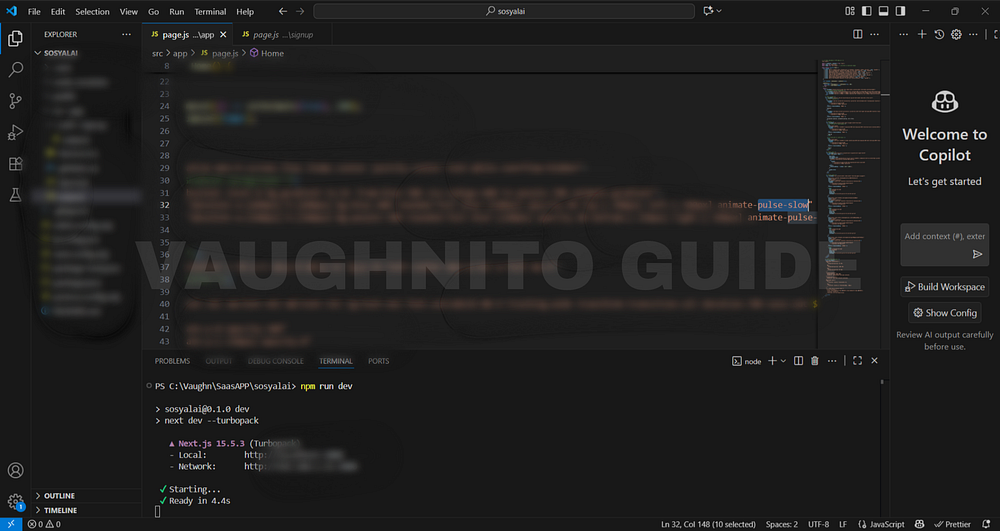Image resolution: width=1000 pixels, height=531 pixels.
Task: Open the Run and Debug view
Action: [15, 132]
